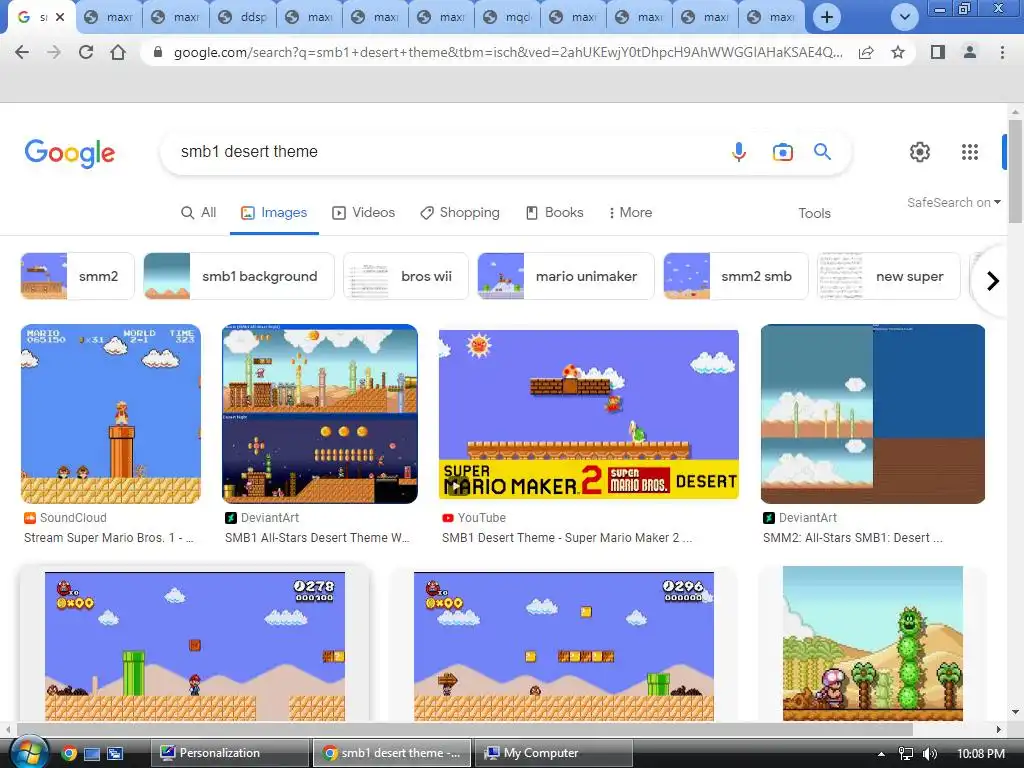The image size is (1024, 768).
Task: Open the SMM2 All-Stars SMB1 Desert thumbnail
Action: [x=873, y=414]
